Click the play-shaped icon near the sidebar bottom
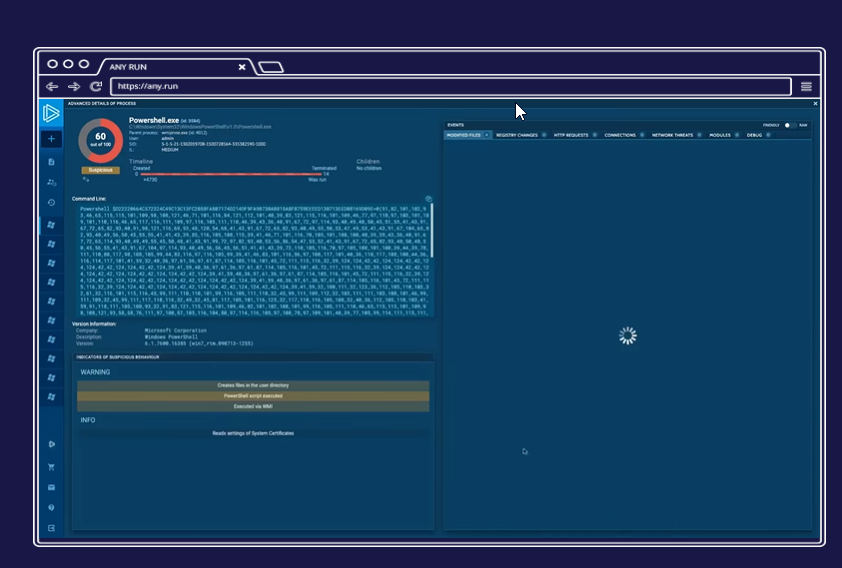The image size is (842, 568). (52, 444)
